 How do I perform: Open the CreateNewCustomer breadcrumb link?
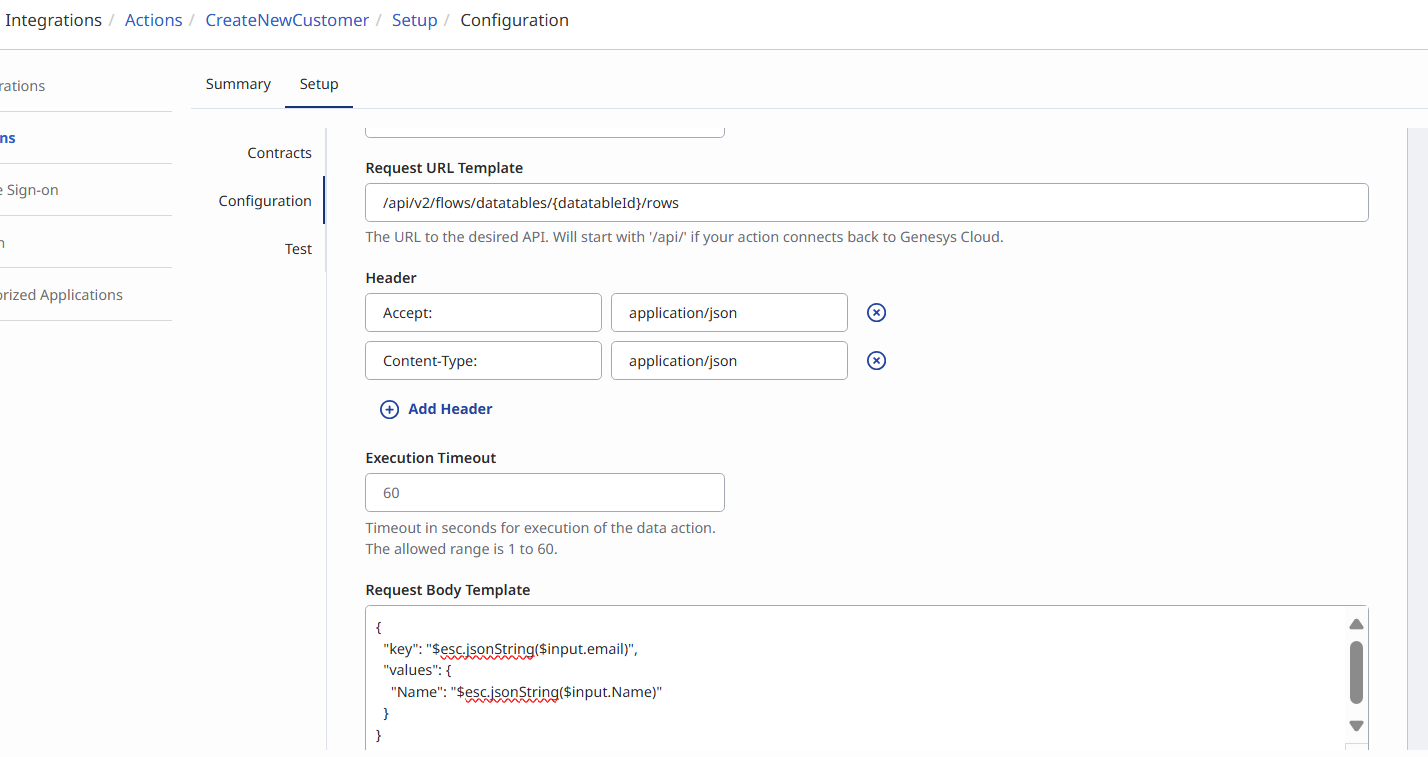[x=287, y=20]
